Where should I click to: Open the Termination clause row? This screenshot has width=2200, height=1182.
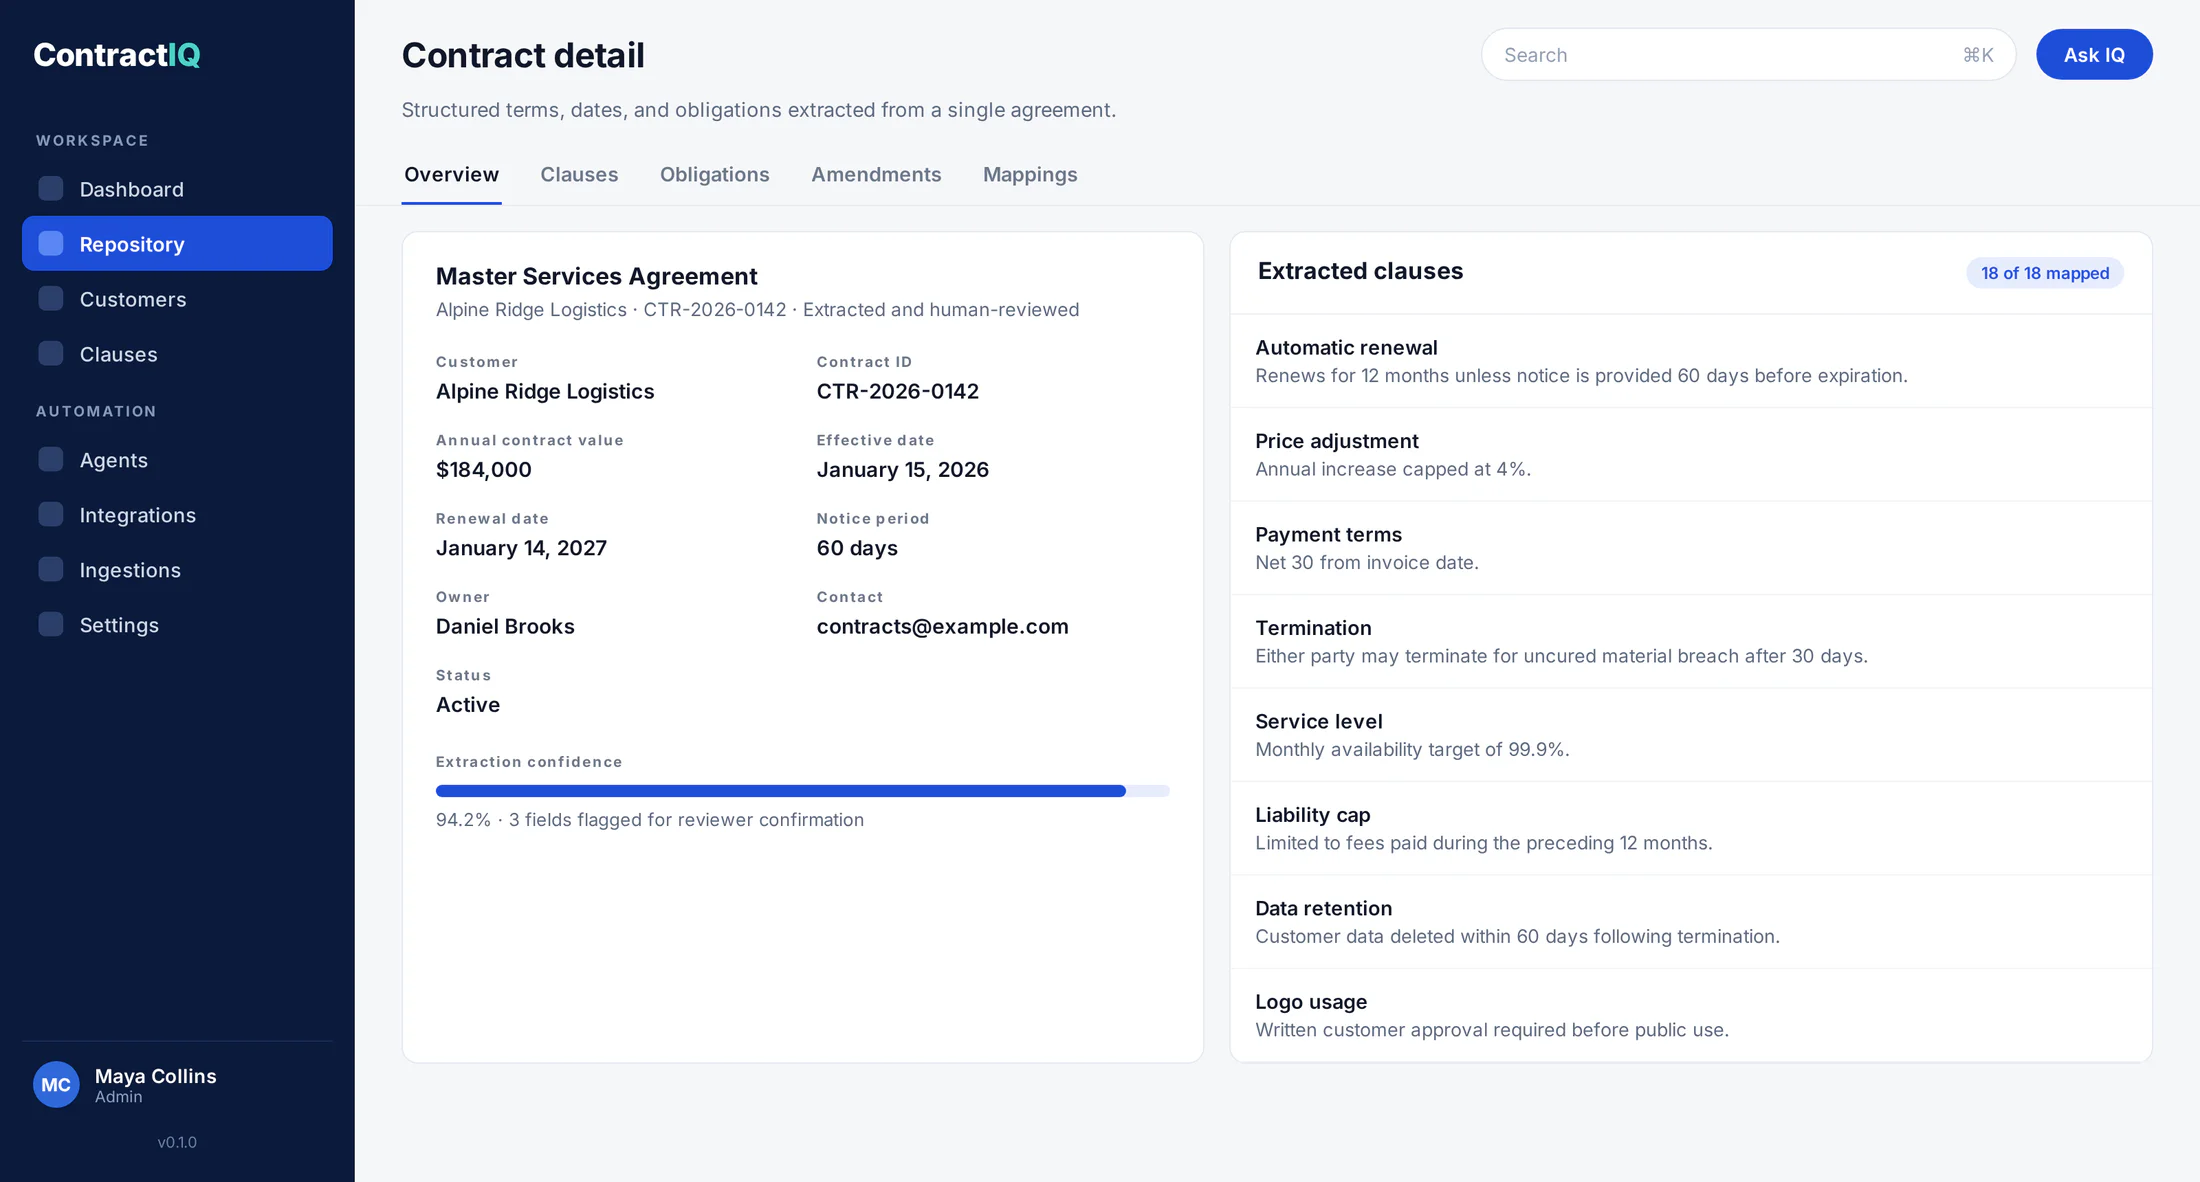click(1691, 642)
